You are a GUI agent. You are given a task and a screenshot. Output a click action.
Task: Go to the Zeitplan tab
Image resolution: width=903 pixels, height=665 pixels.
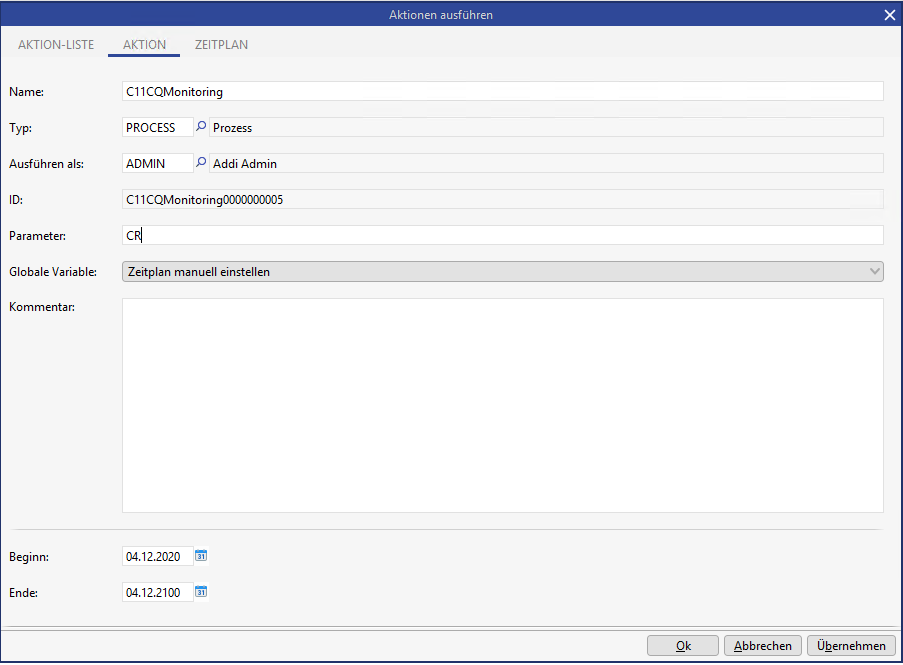pyautogui.click(x=222, y=45)
